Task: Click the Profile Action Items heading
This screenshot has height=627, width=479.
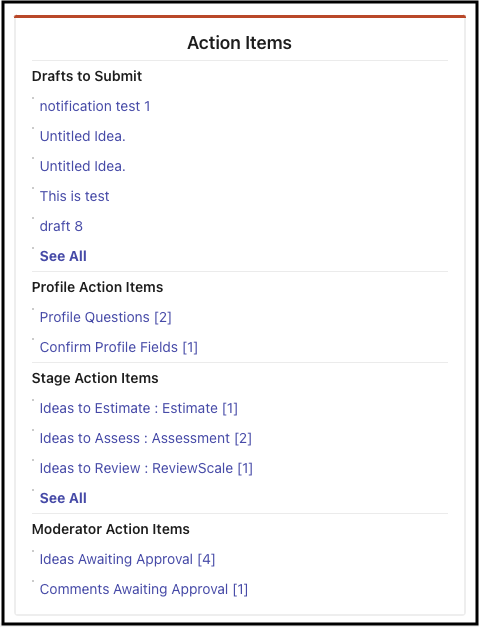Action: (x=98, y=287)
